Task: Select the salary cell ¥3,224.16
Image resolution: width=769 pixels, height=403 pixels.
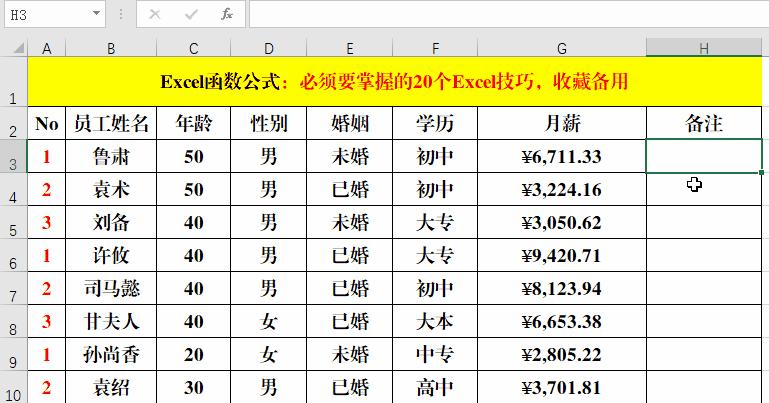Action: click(562, 189)
